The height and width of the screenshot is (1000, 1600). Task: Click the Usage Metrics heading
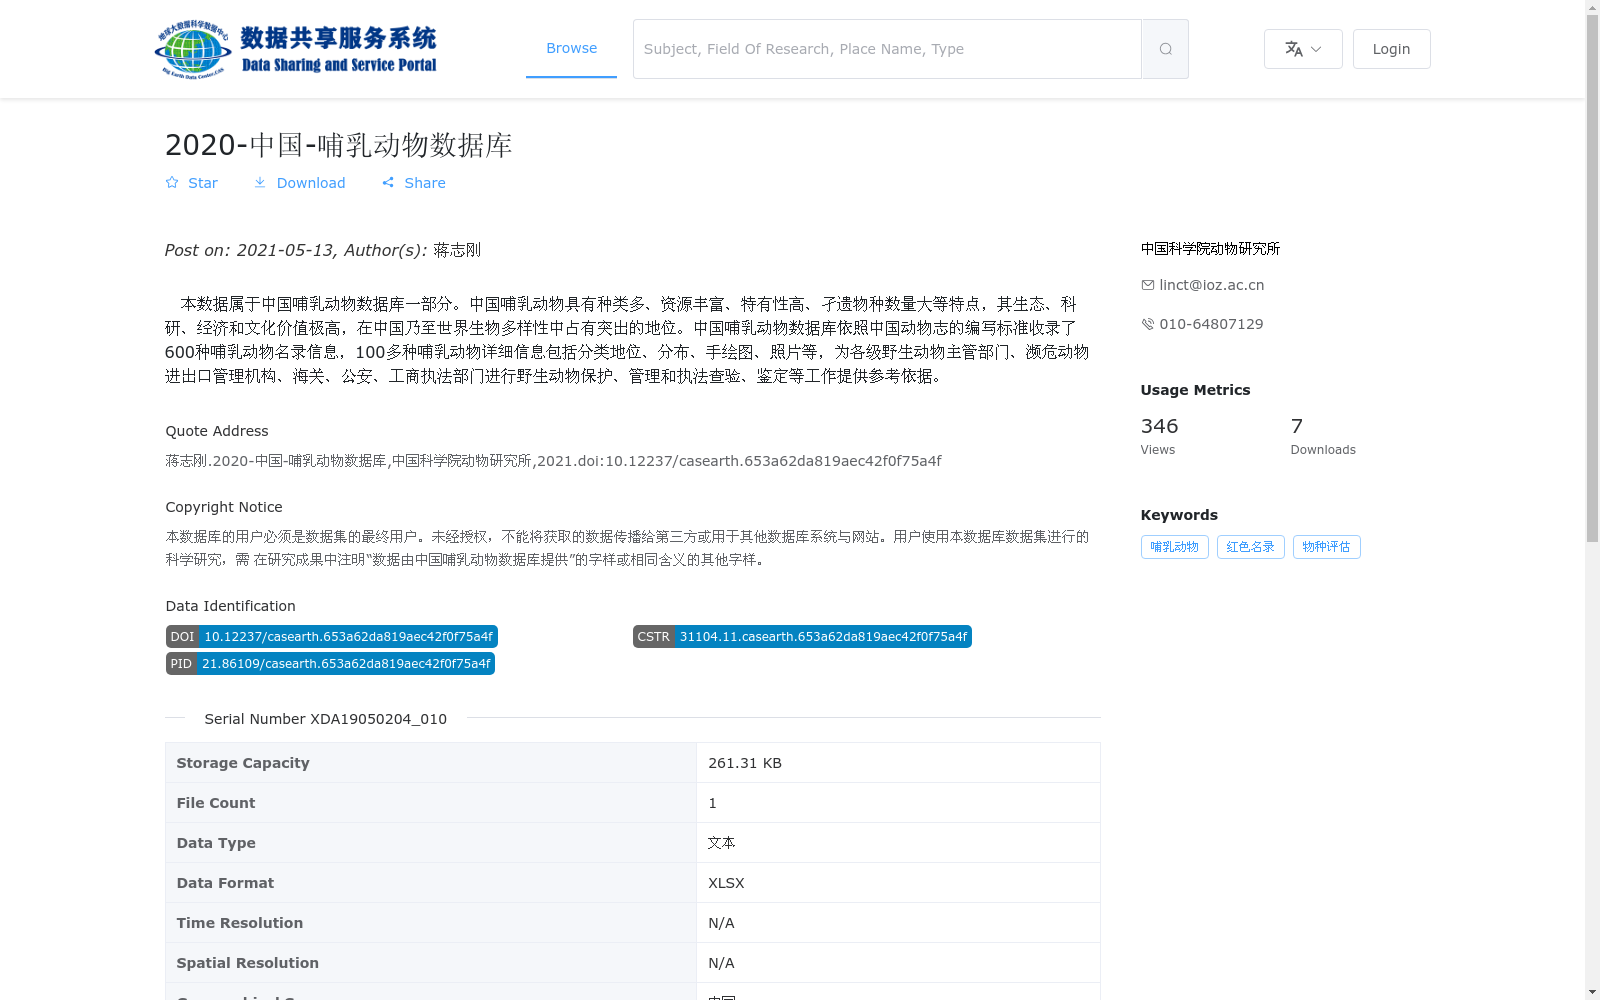(x=1195, y=390)
